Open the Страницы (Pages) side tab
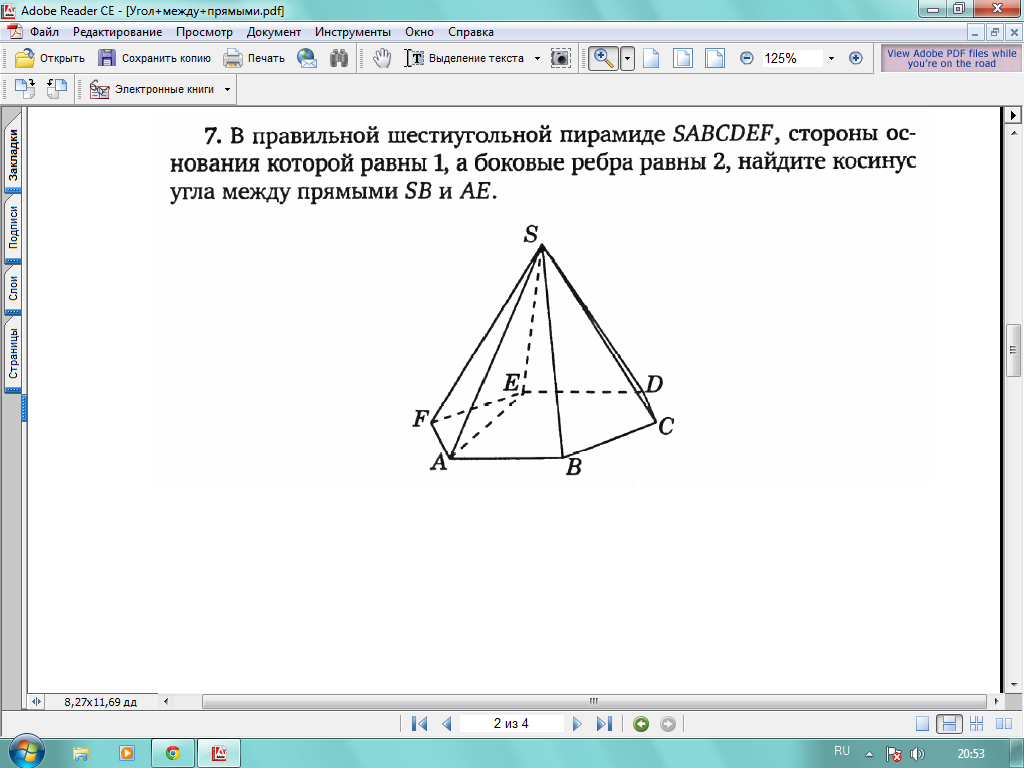This screenshot has height=768, width=1024. click(13, 354)
